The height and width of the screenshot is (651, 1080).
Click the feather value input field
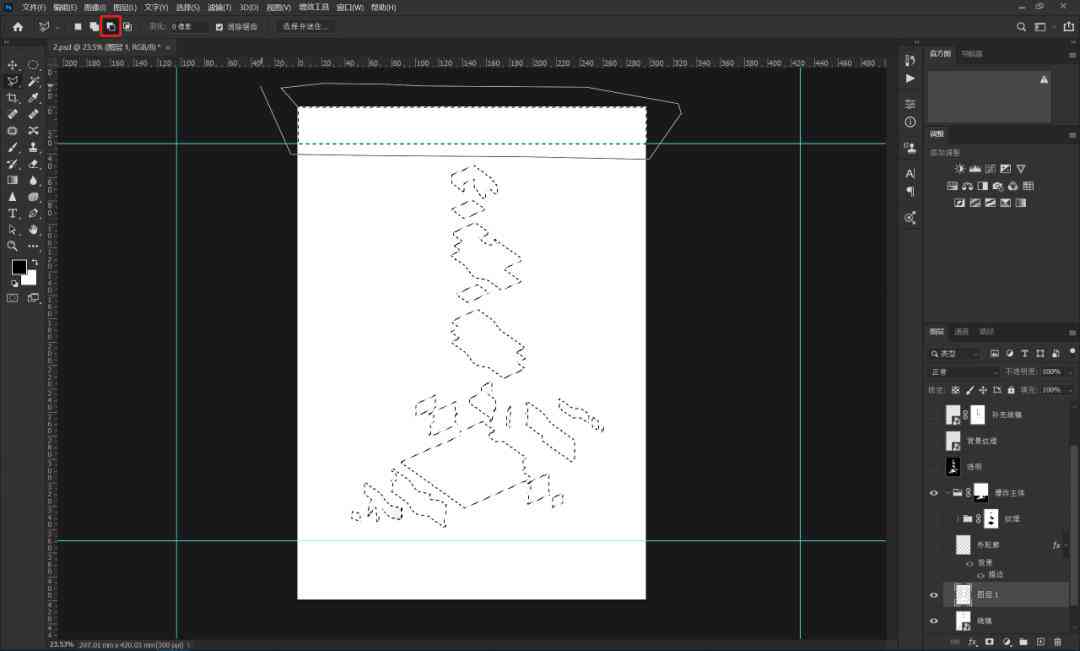point(188,27)
